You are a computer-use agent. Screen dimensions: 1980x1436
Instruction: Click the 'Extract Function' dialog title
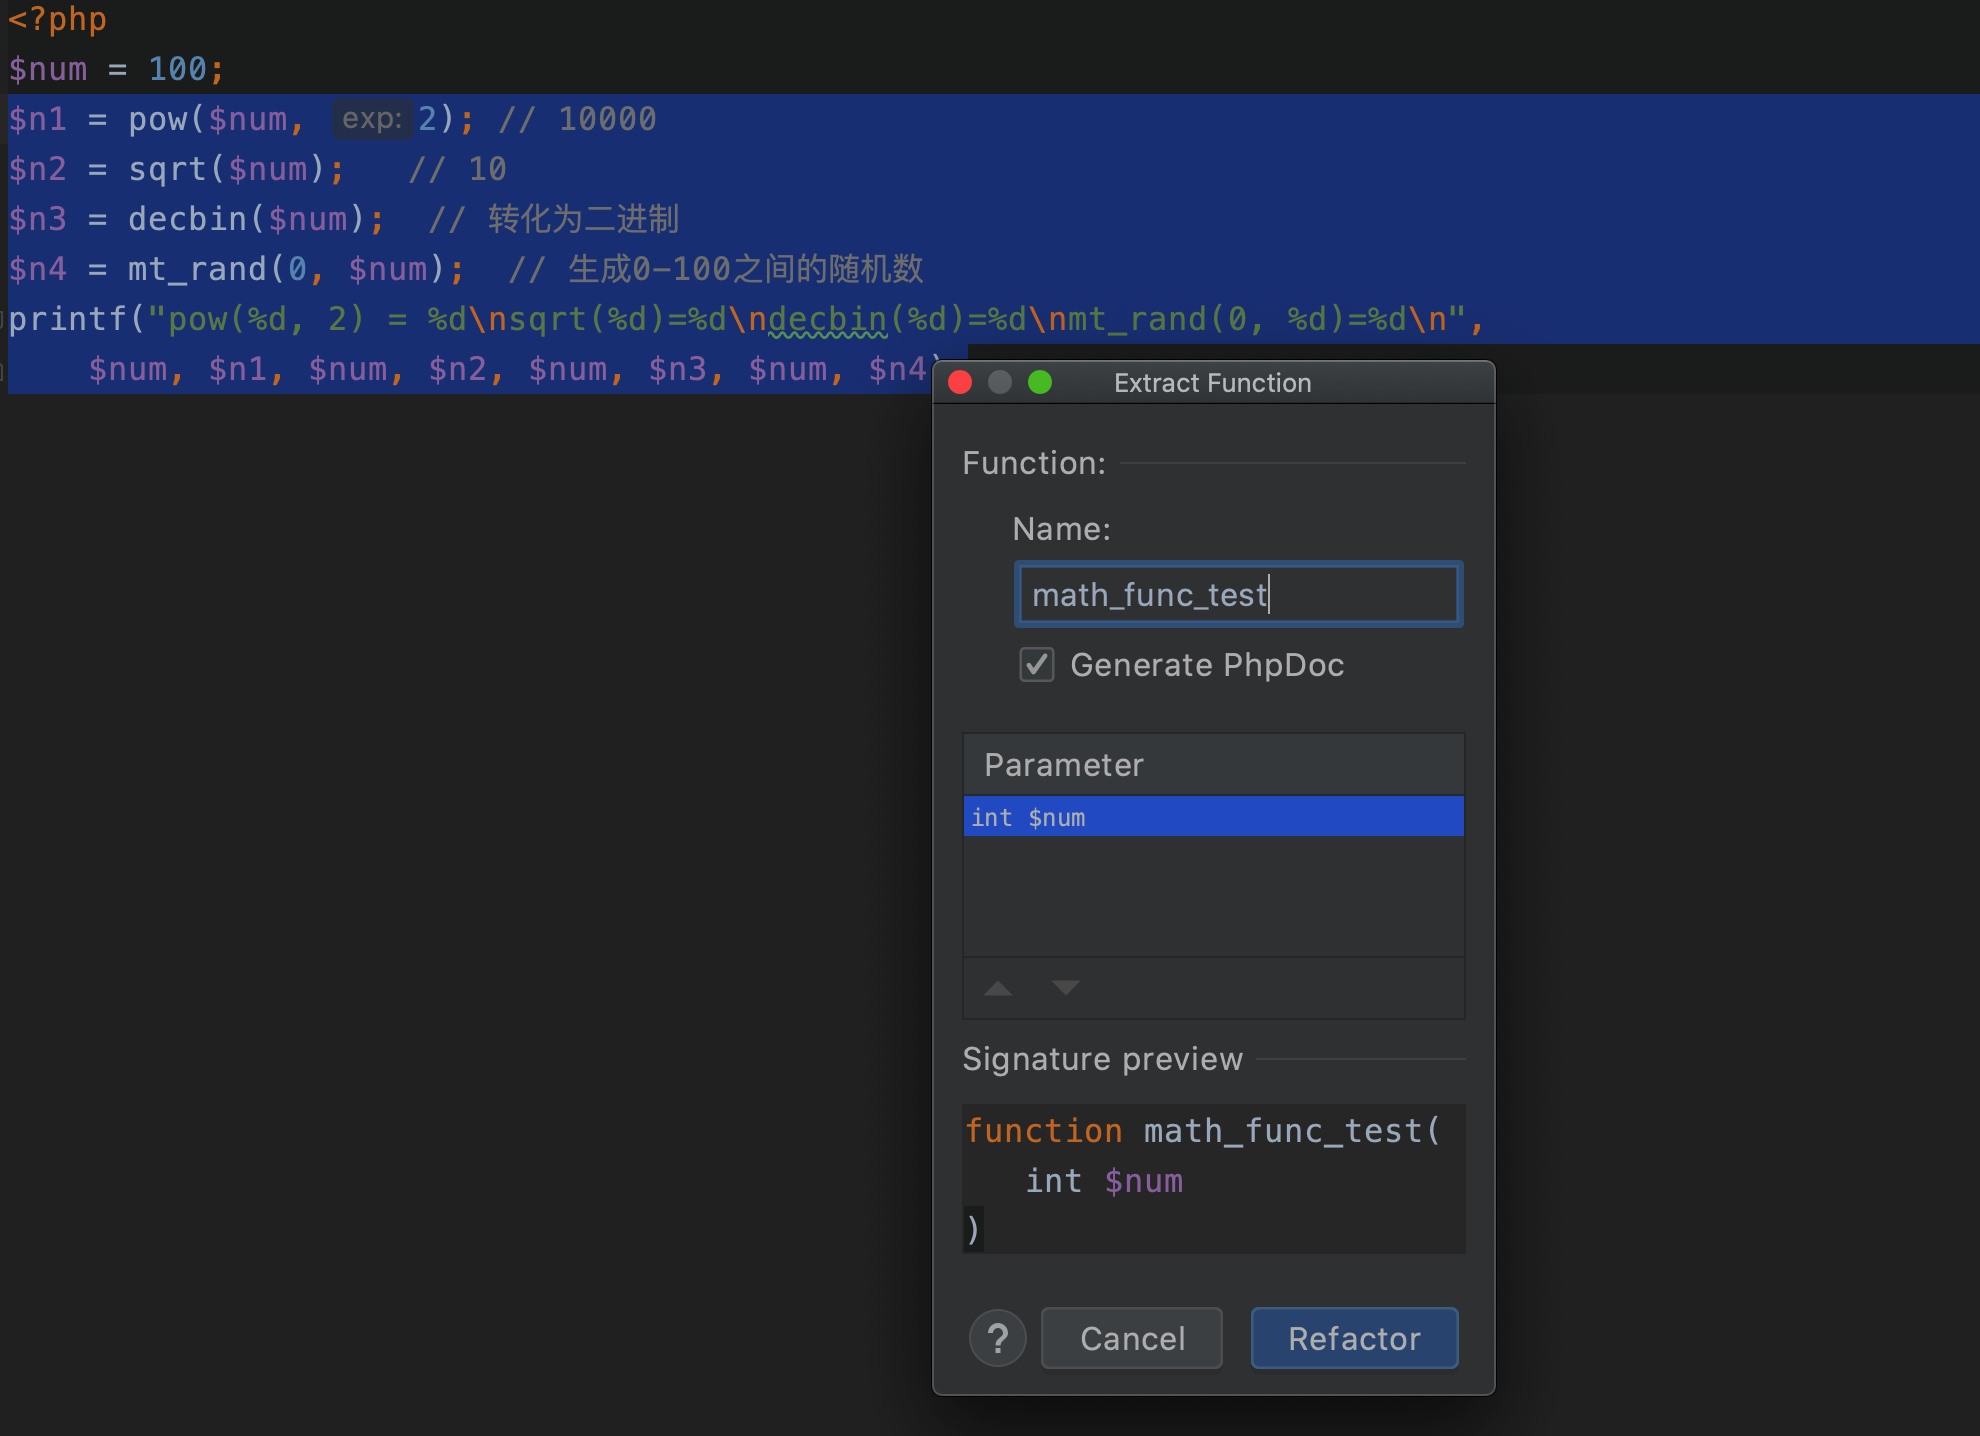pyautogui.click(x=1212, y=383)
